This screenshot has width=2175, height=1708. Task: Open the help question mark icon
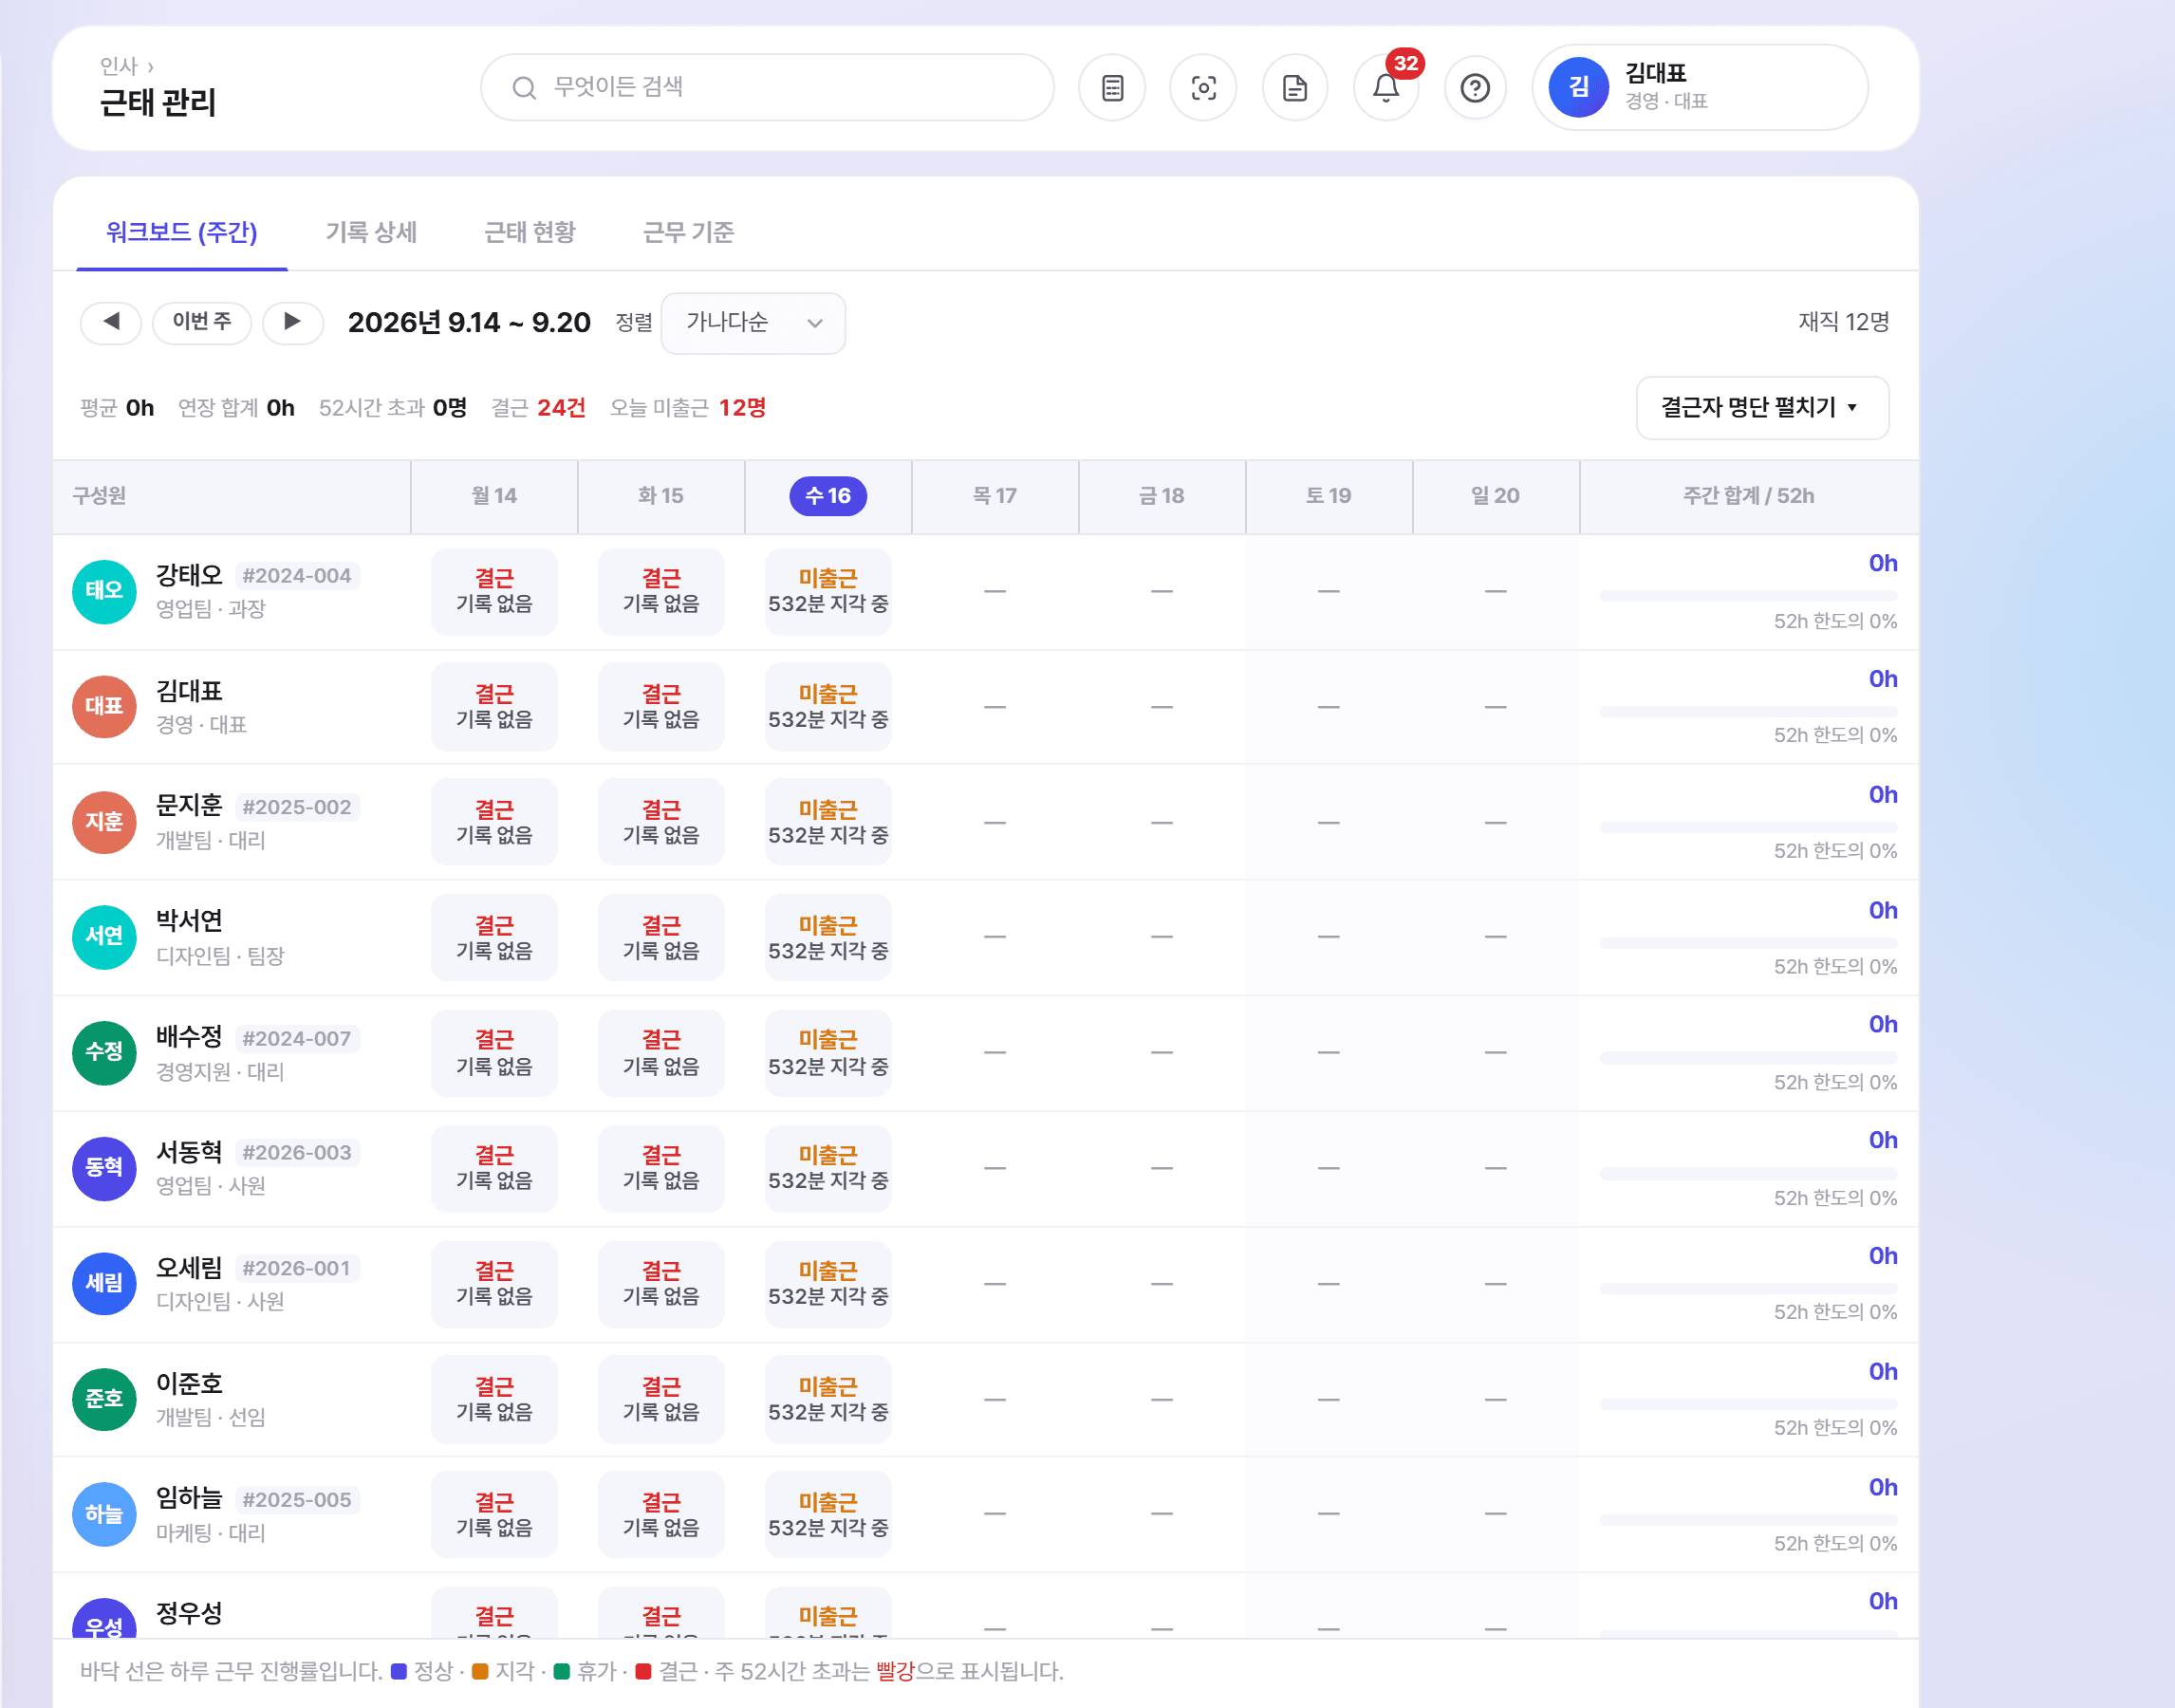1475,88
